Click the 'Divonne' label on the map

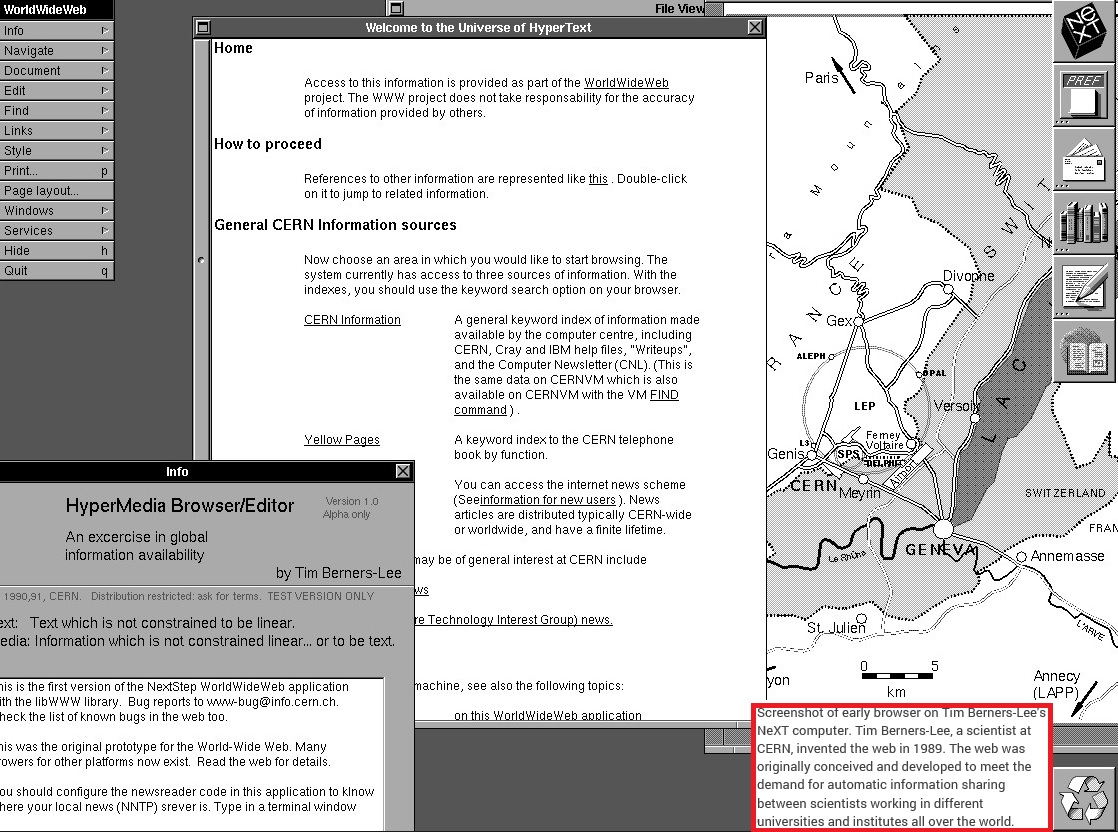[968, 276]
